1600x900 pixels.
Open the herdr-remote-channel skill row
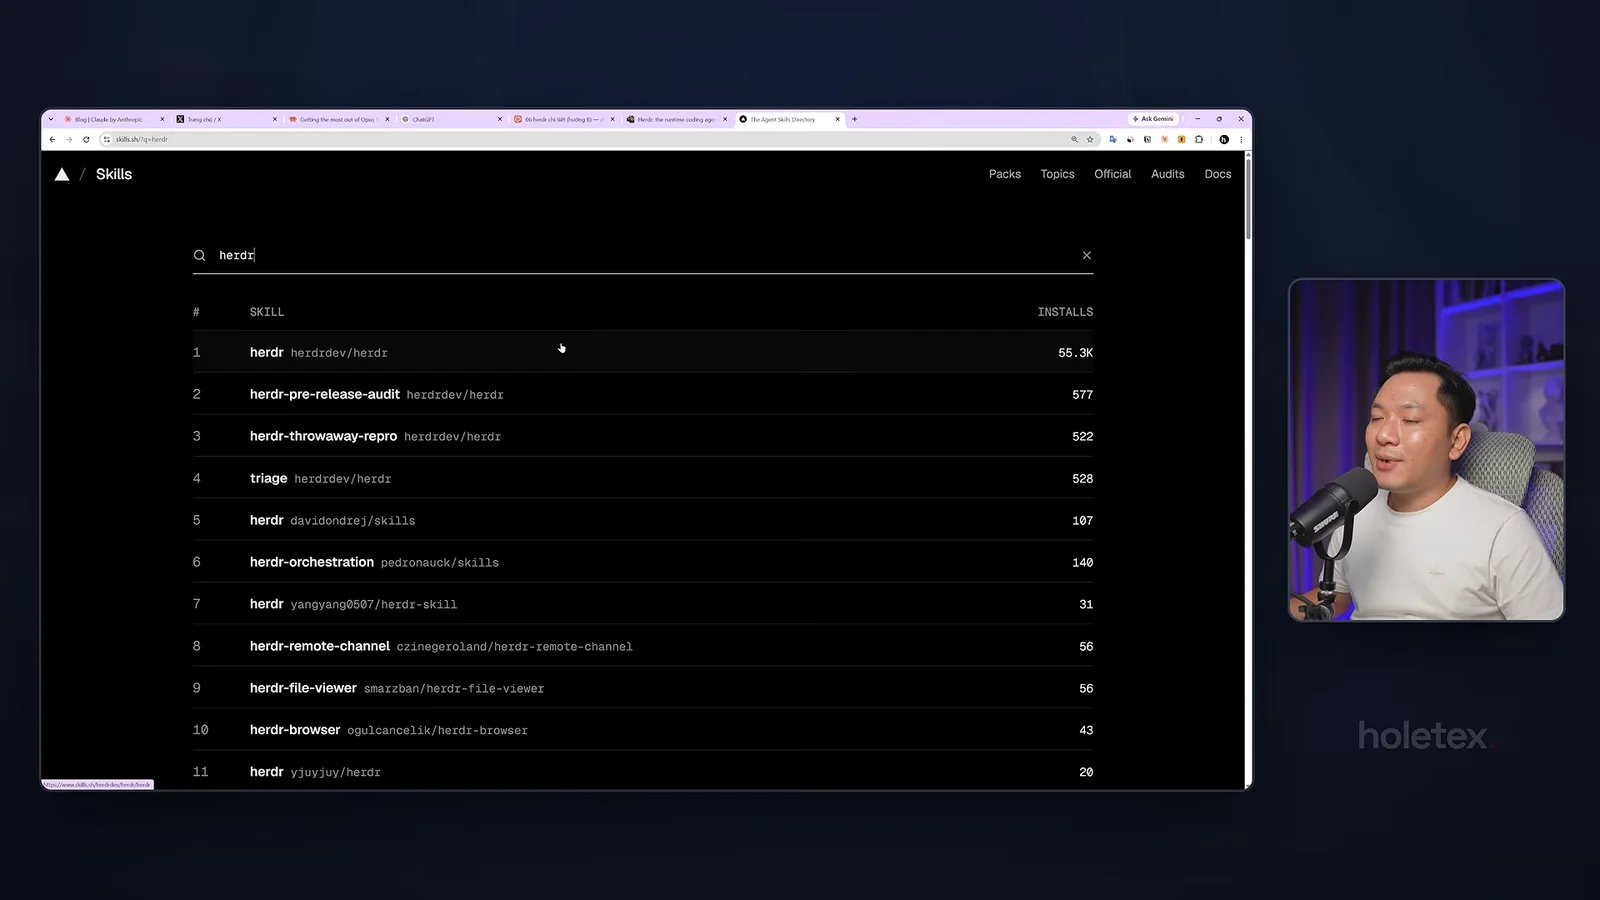(x=643, y=646)
